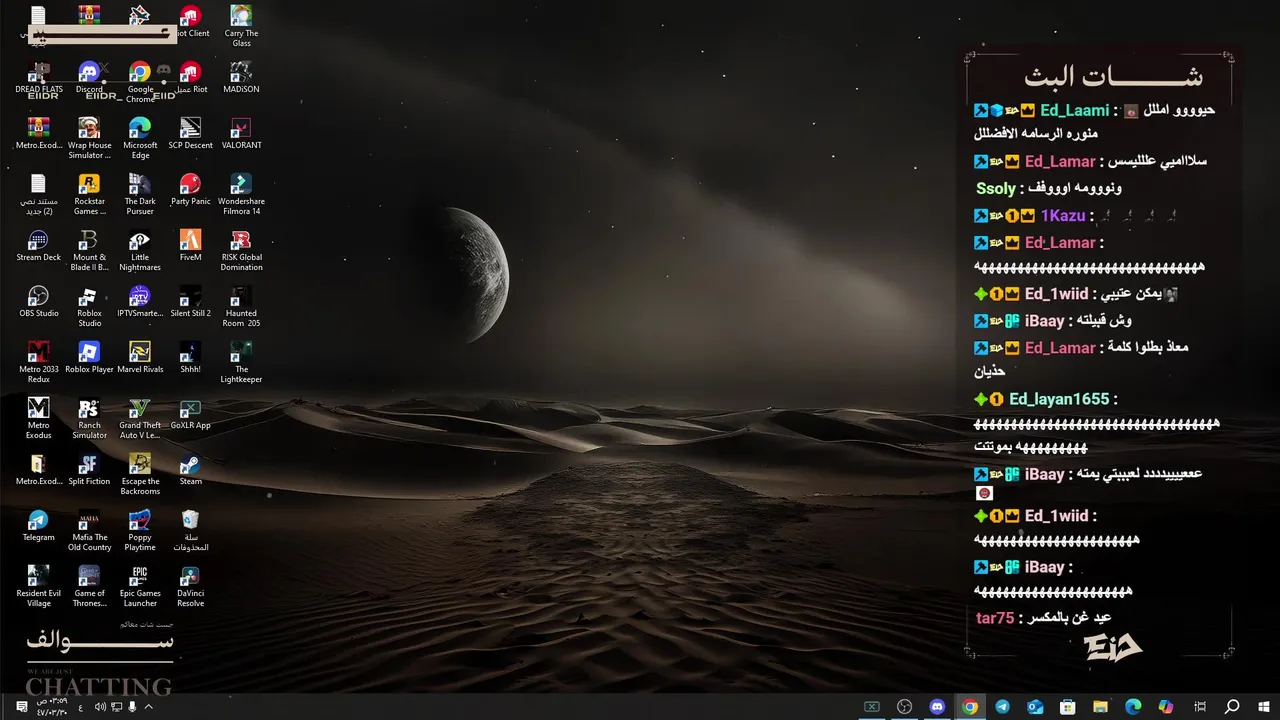Select the Haunted Room 205 shortcut
This screenshot has height=720, width=1280.
pos(241,307)
